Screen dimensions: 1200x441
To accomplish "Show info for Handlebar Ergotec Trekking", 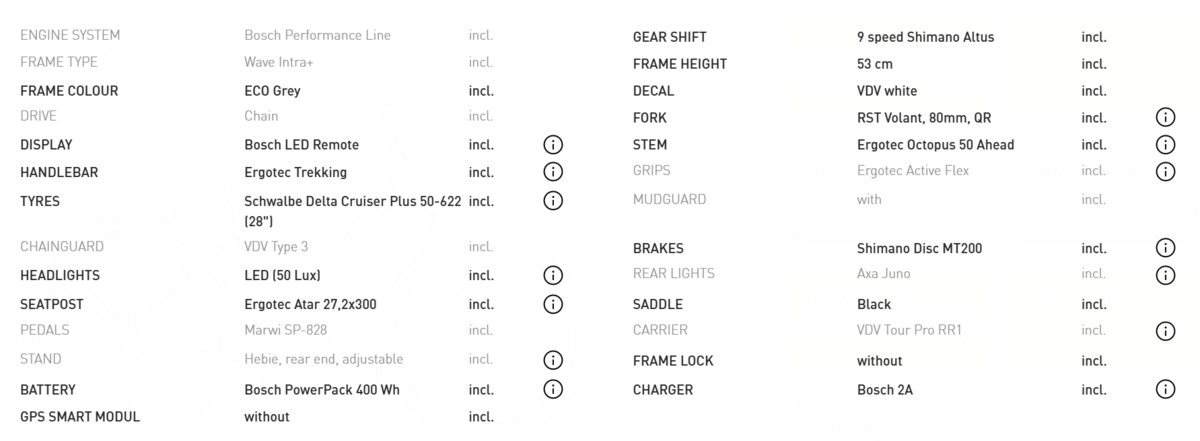I will [553, 172].
